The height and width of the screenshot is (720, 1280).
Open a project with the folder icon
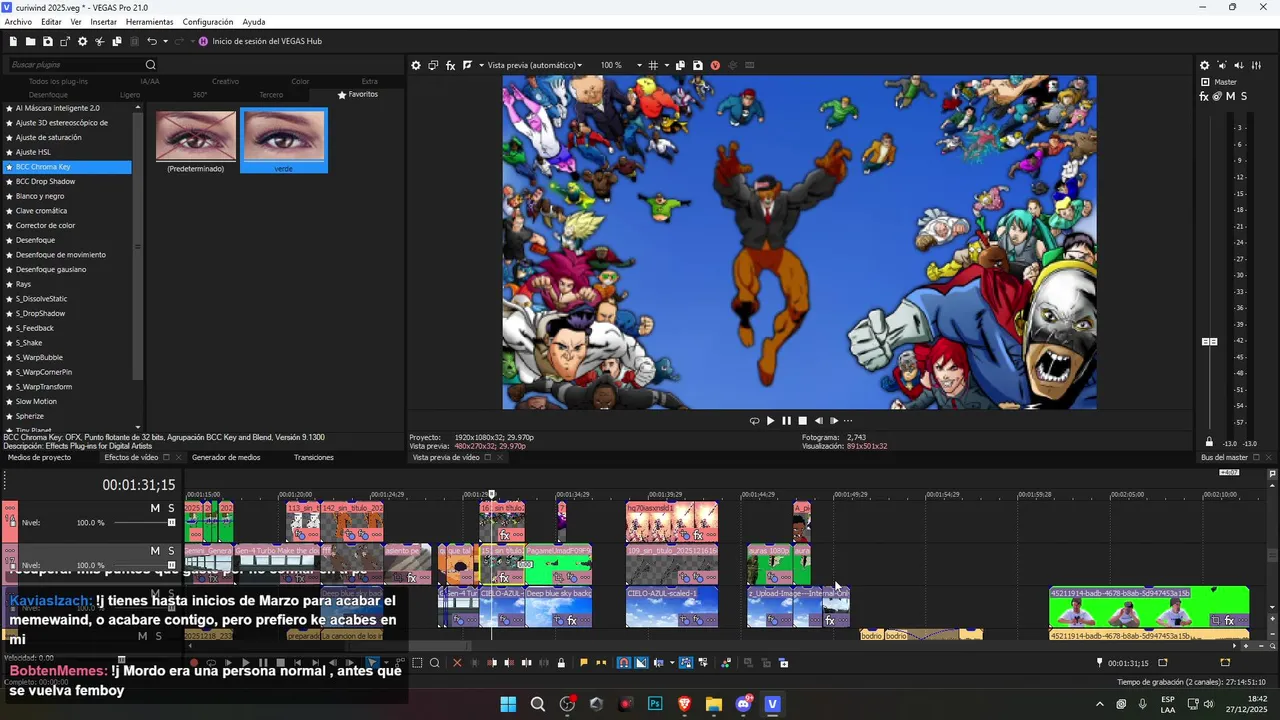pyautogui.click(x=30, y=41)
